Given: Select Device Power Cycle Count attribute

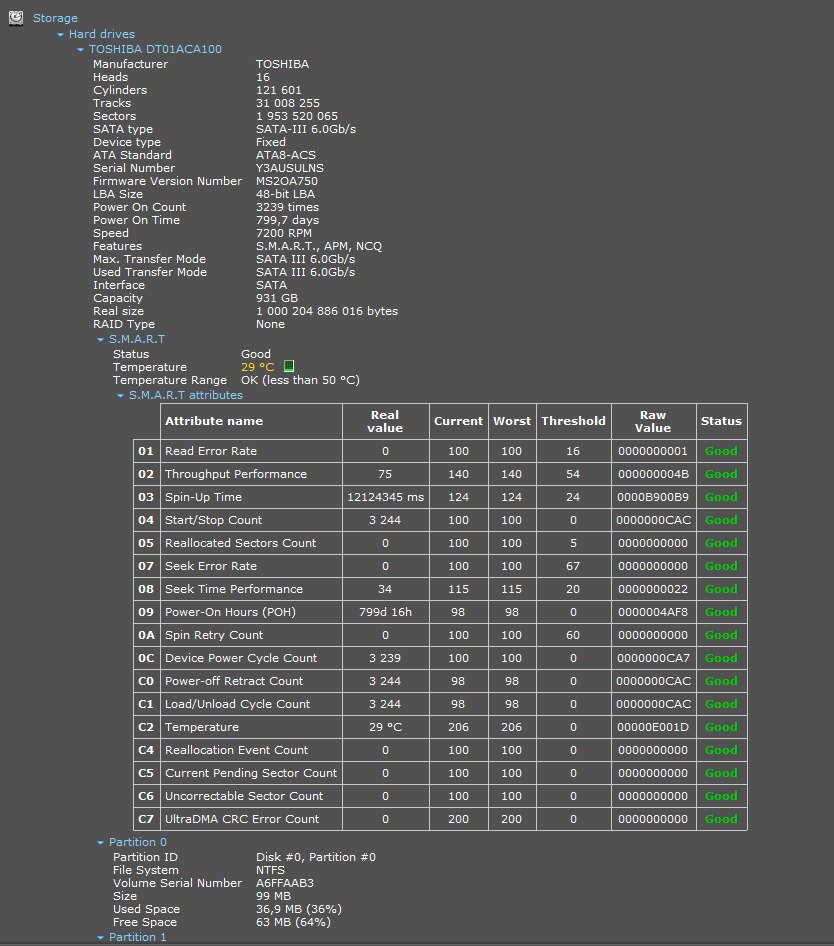Looking at the screenshot, I should (241, 658).
